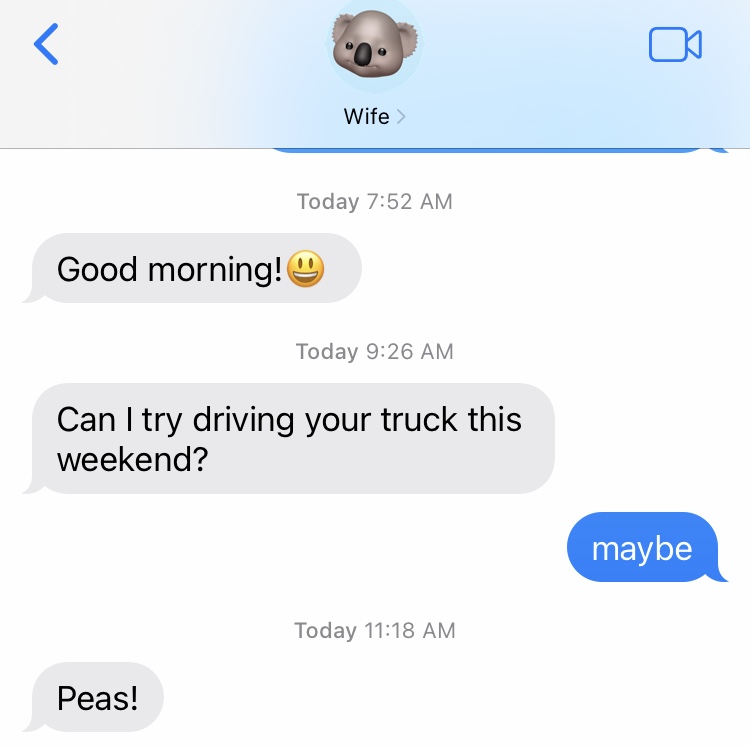Tap the smiley emoji in message

tap(305, 269)
